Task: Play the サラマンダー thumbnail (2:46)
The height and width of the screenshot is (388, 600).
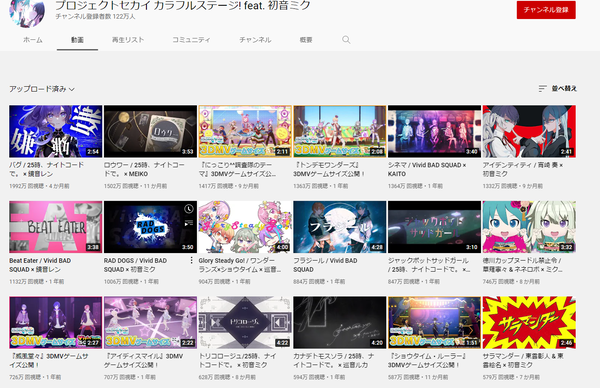Action: [529, 322]
